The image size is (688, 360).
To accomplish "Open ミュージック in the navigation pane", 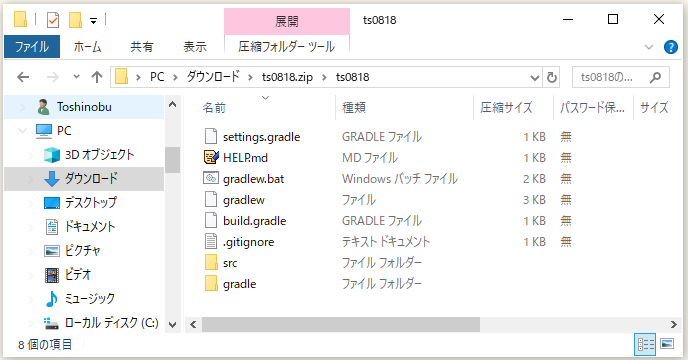I will point(90,299).
